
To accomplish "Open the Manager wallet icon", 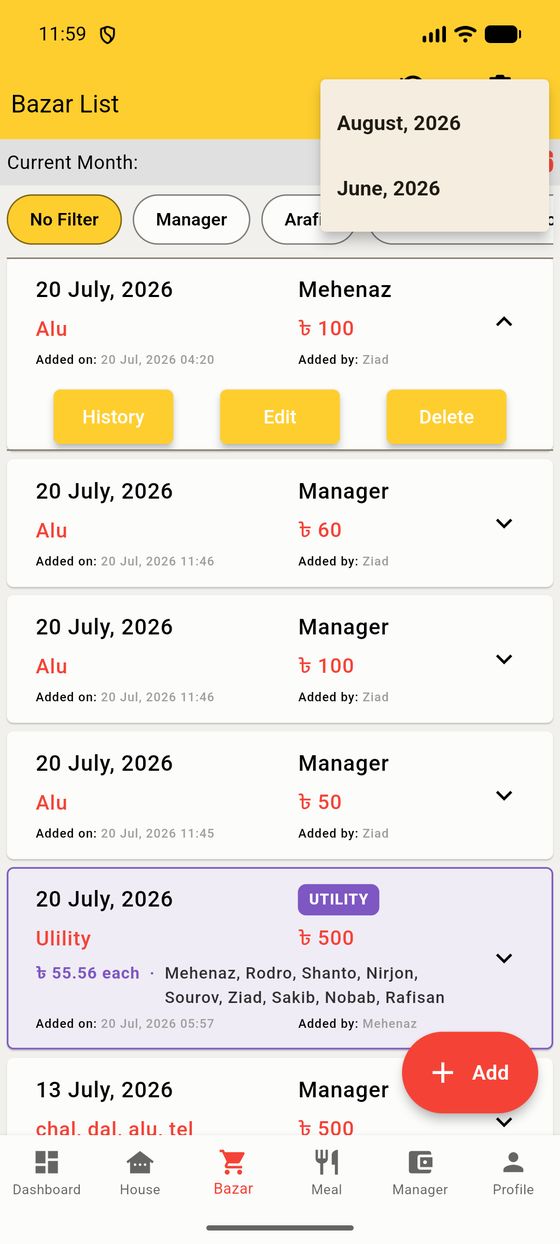I will pos(420,1162).
